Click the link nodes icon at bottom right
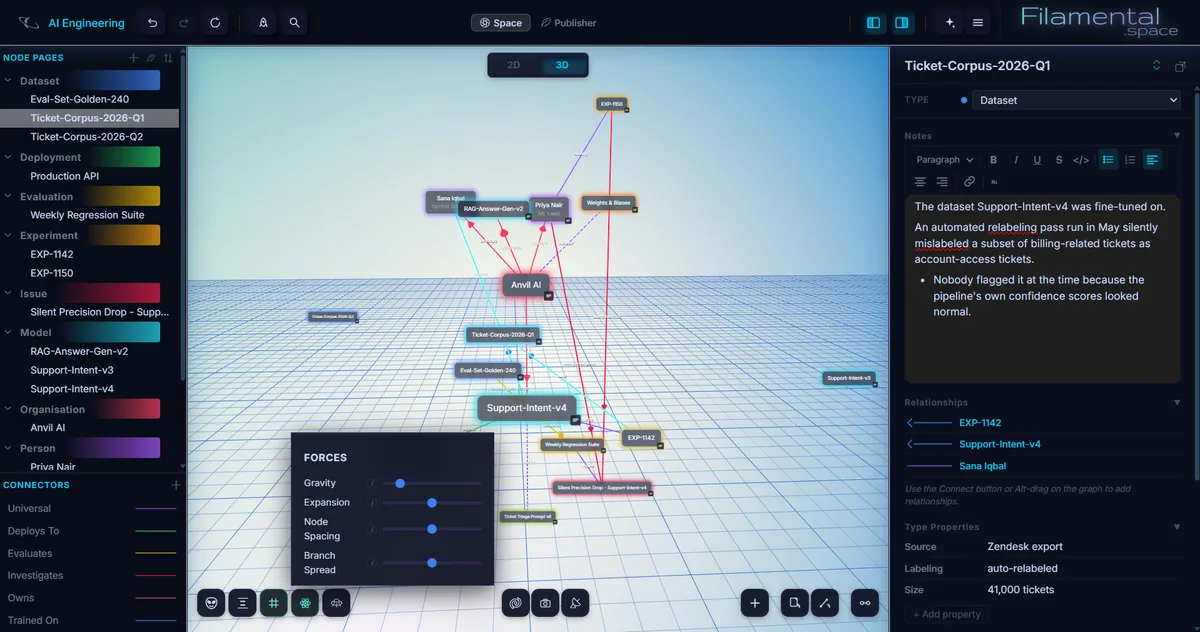 (865, 602)
